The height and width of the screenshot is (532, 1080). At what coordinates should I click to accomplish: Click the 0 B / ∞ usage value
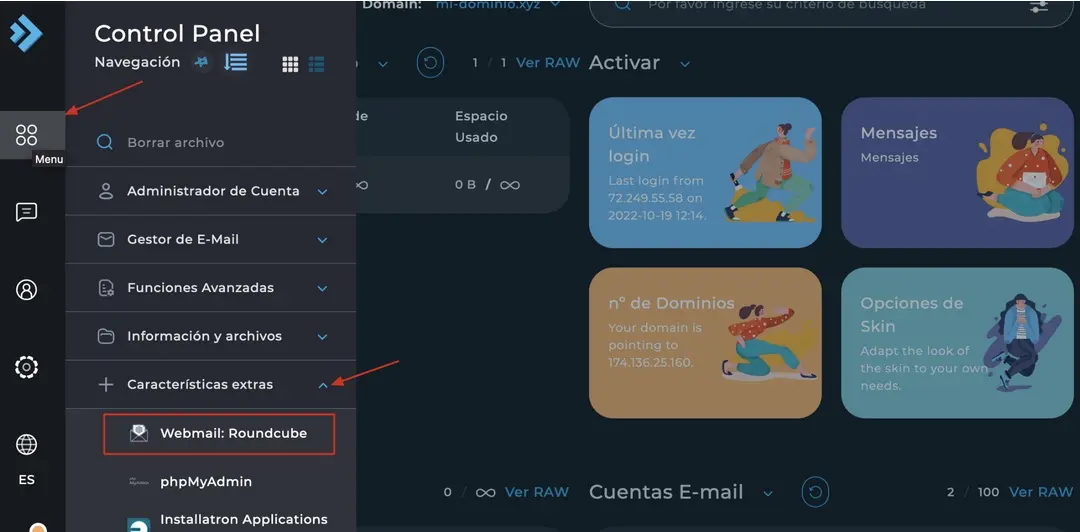[487, 185]
